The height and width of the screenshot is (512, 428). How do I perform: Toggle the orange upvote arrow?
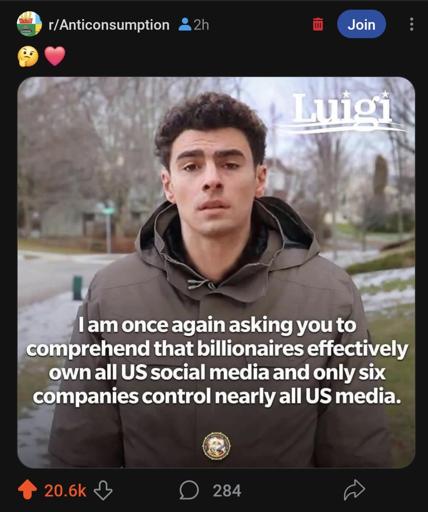click(x=27, y=490)
